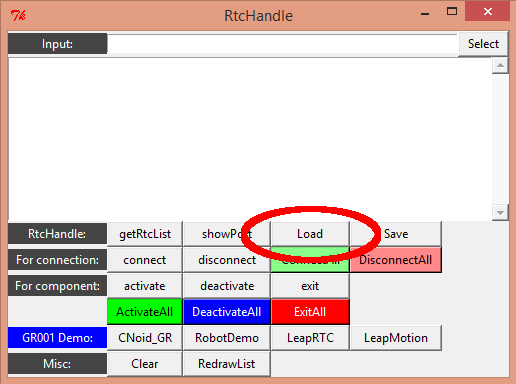
Task: Click the green ConnectAll button
Action: click(310, 260)
